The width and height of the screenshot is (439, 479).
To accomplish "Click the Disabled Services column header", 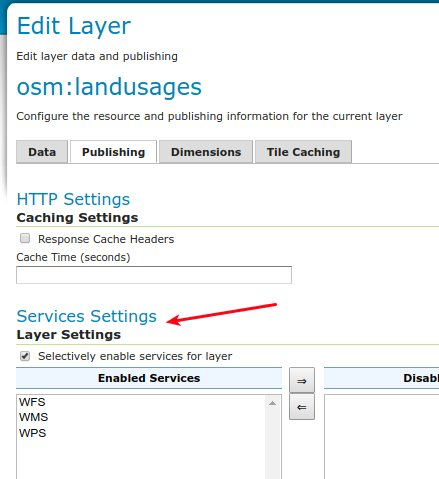I will click(381, 378).
